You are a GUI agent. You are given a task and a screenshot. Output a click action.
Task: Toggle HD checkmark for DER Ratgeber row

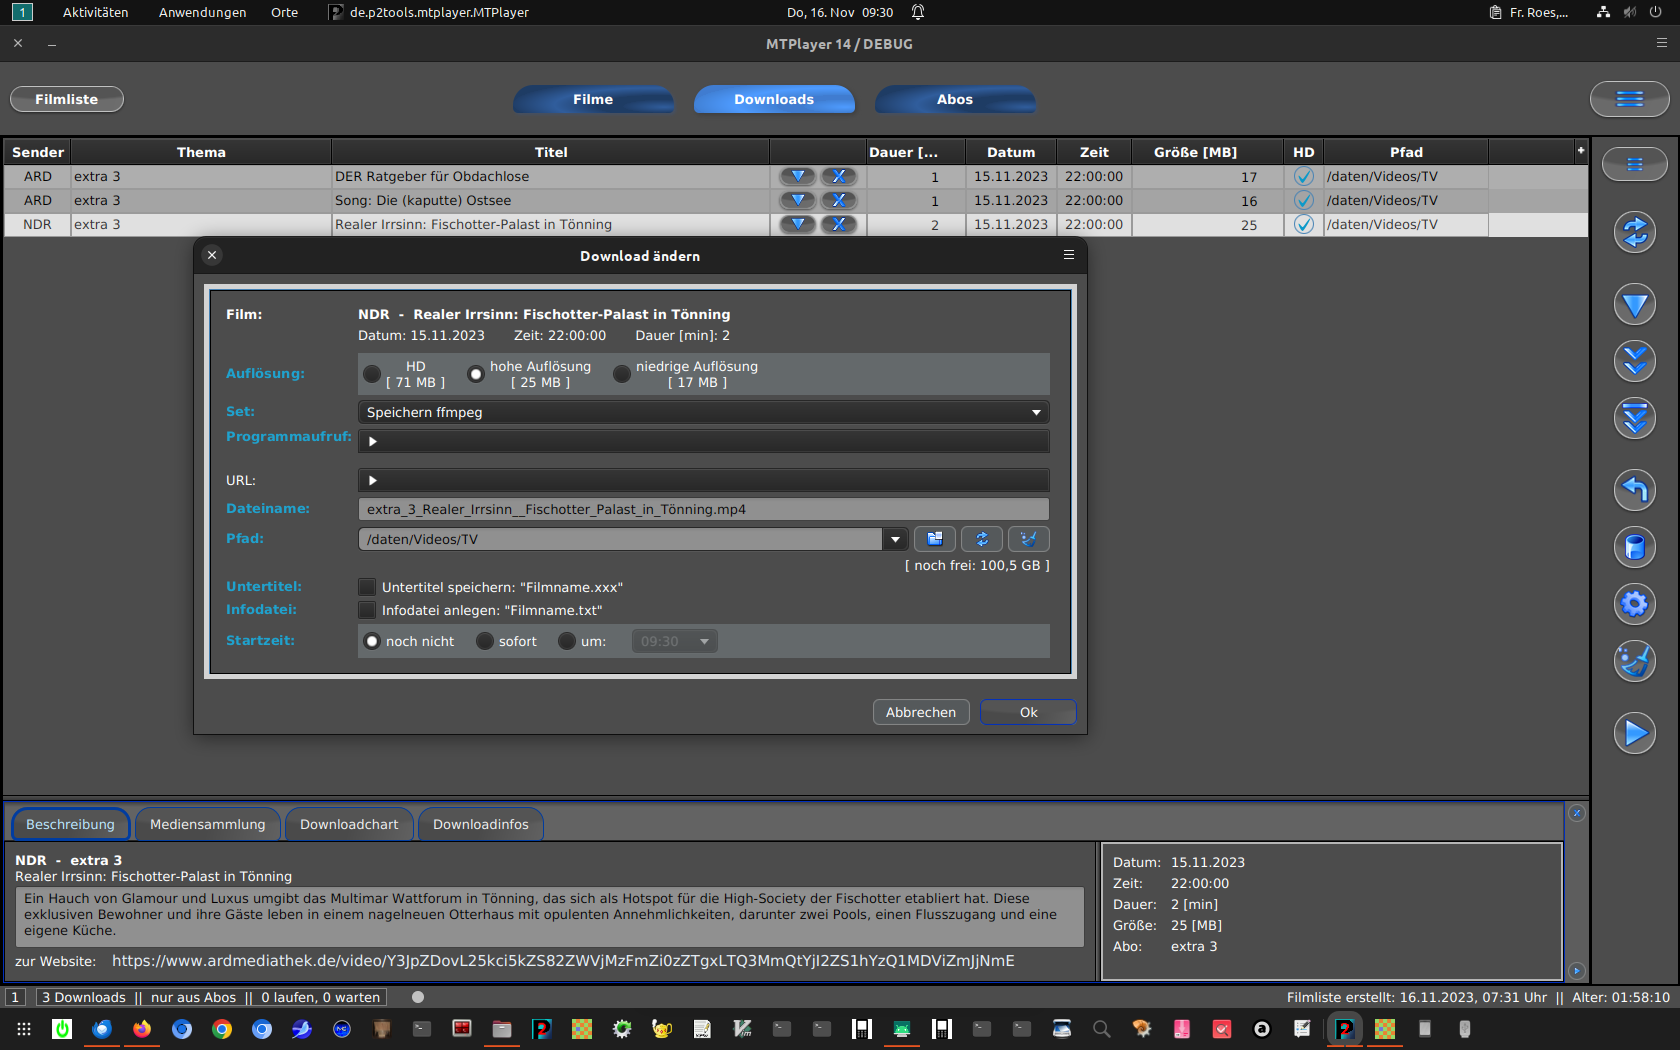[1303, 176]
